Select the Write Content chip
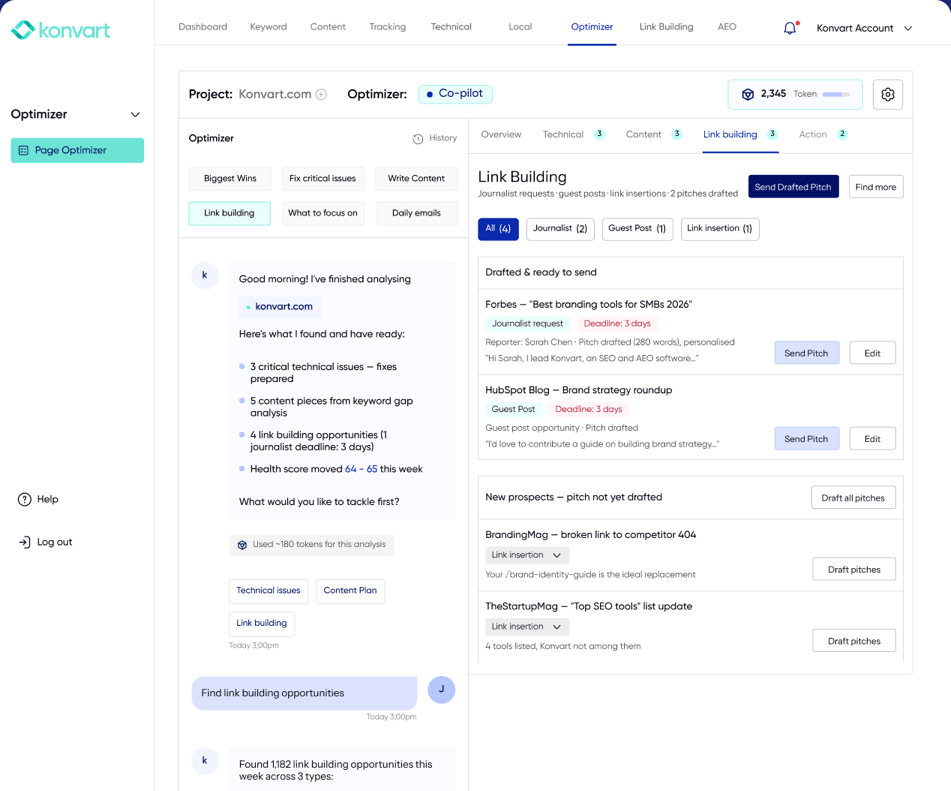The height and width of the screenshot is (791, 951). tap(416, 178)
